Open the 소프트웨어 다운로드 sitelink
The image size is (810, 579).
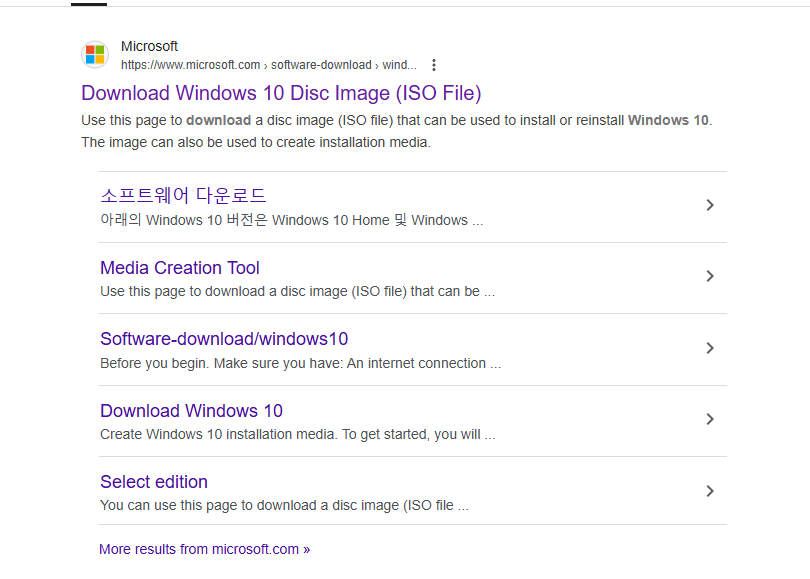click(x=183, y=195)
